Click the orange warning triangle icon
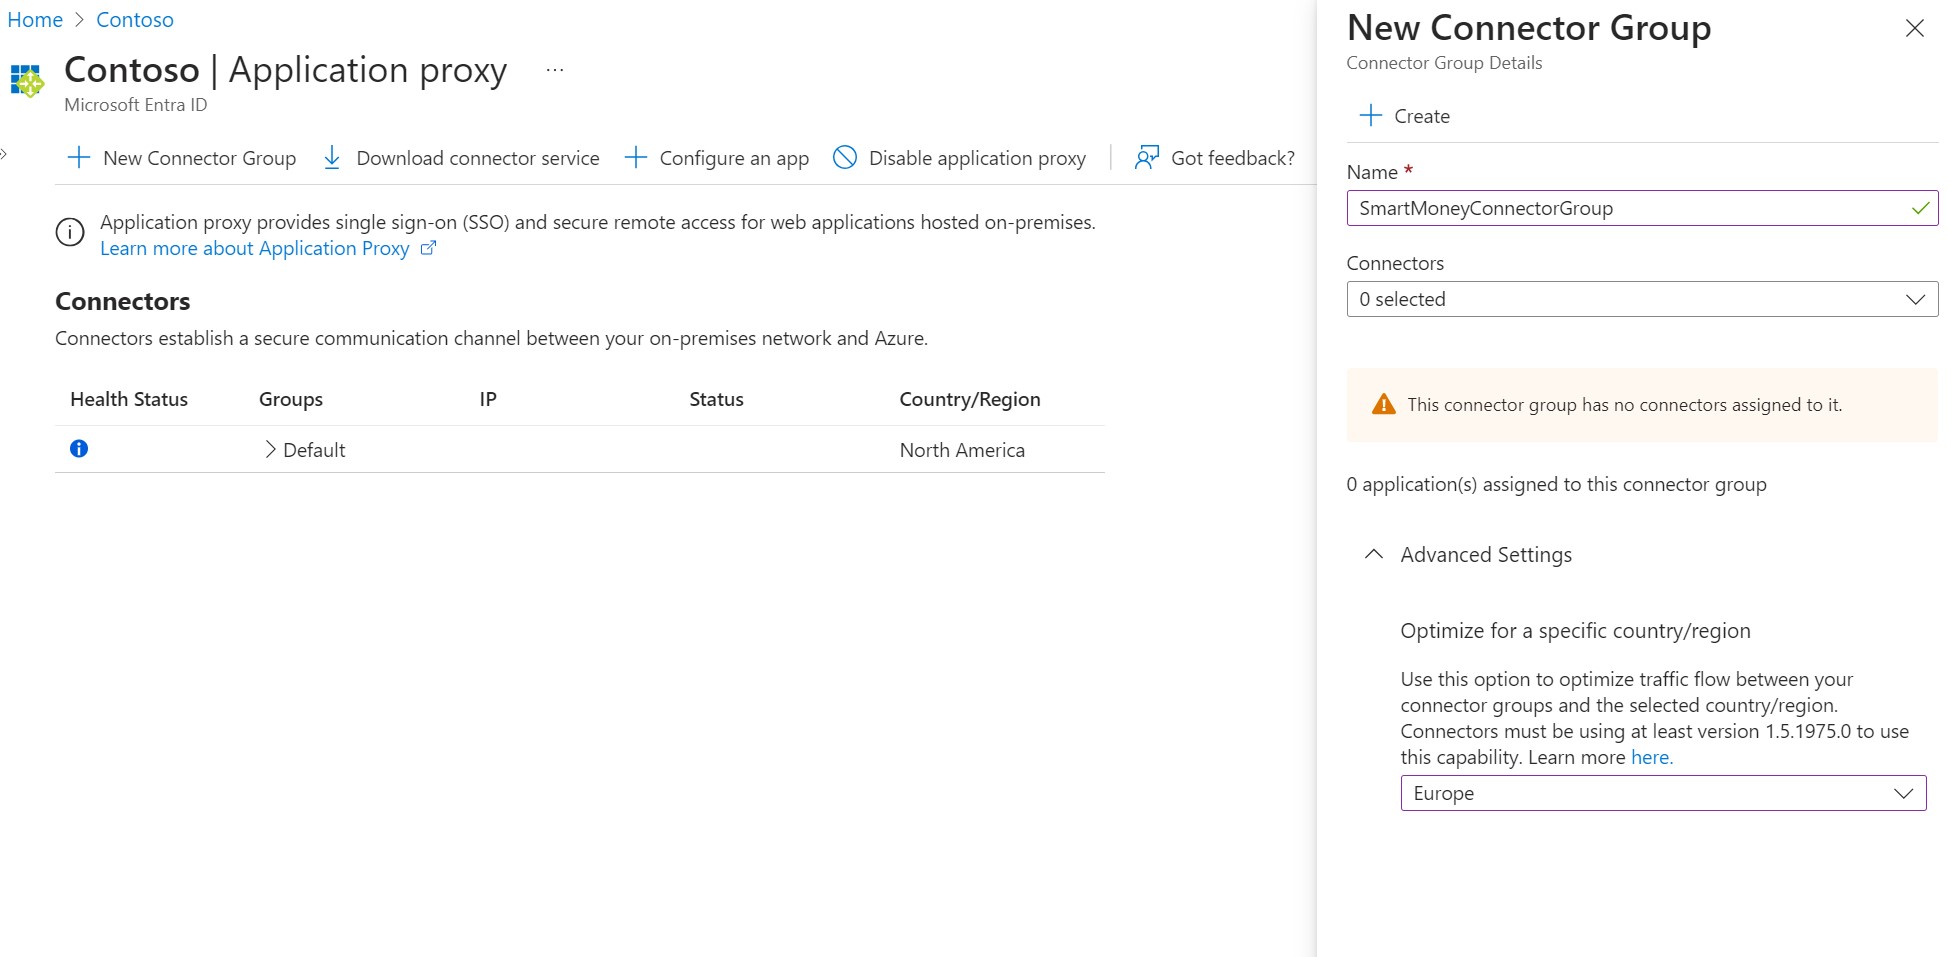The image size is (1951, 957). 1383,404
